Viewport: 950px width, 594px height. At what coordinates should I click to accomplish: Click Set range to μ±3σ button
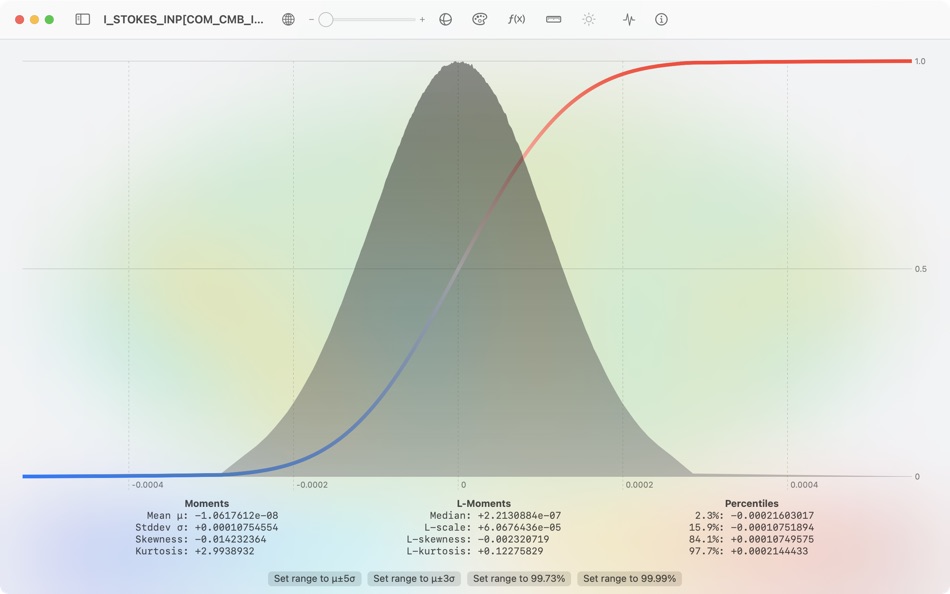[414, 578]
